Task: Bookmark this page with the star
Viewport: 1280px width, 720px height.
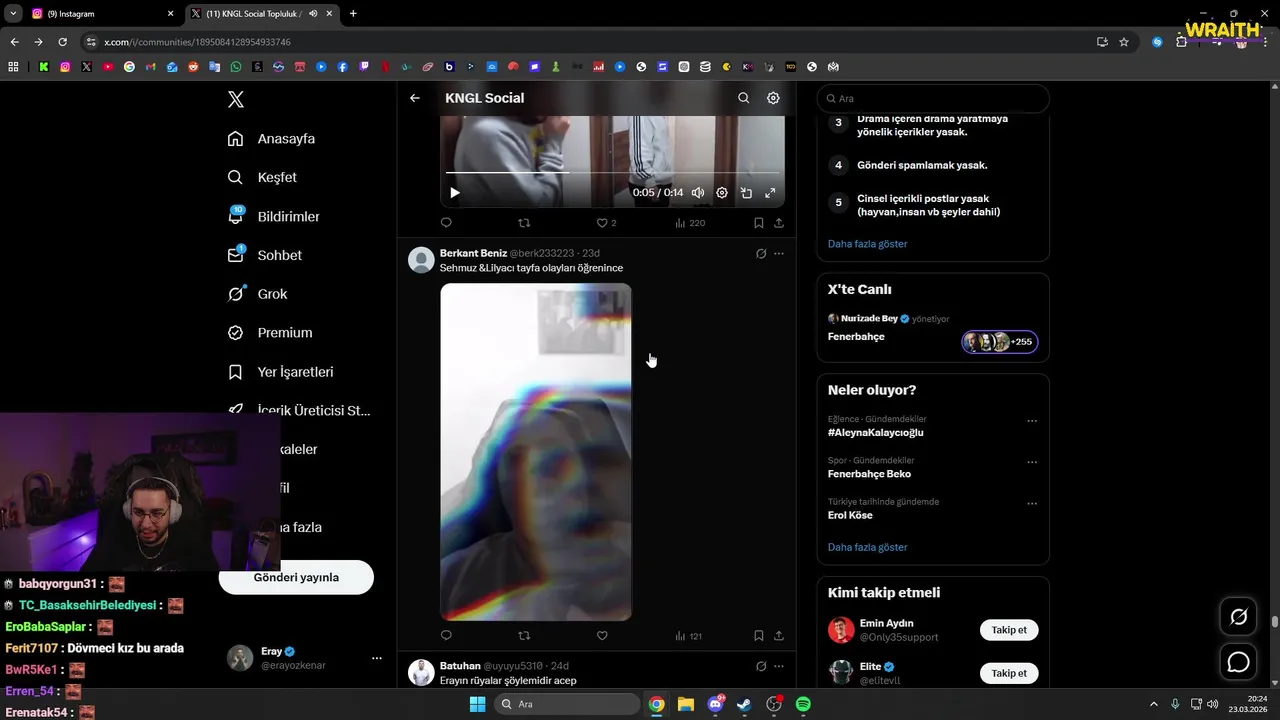Action: pos(1124,42)
